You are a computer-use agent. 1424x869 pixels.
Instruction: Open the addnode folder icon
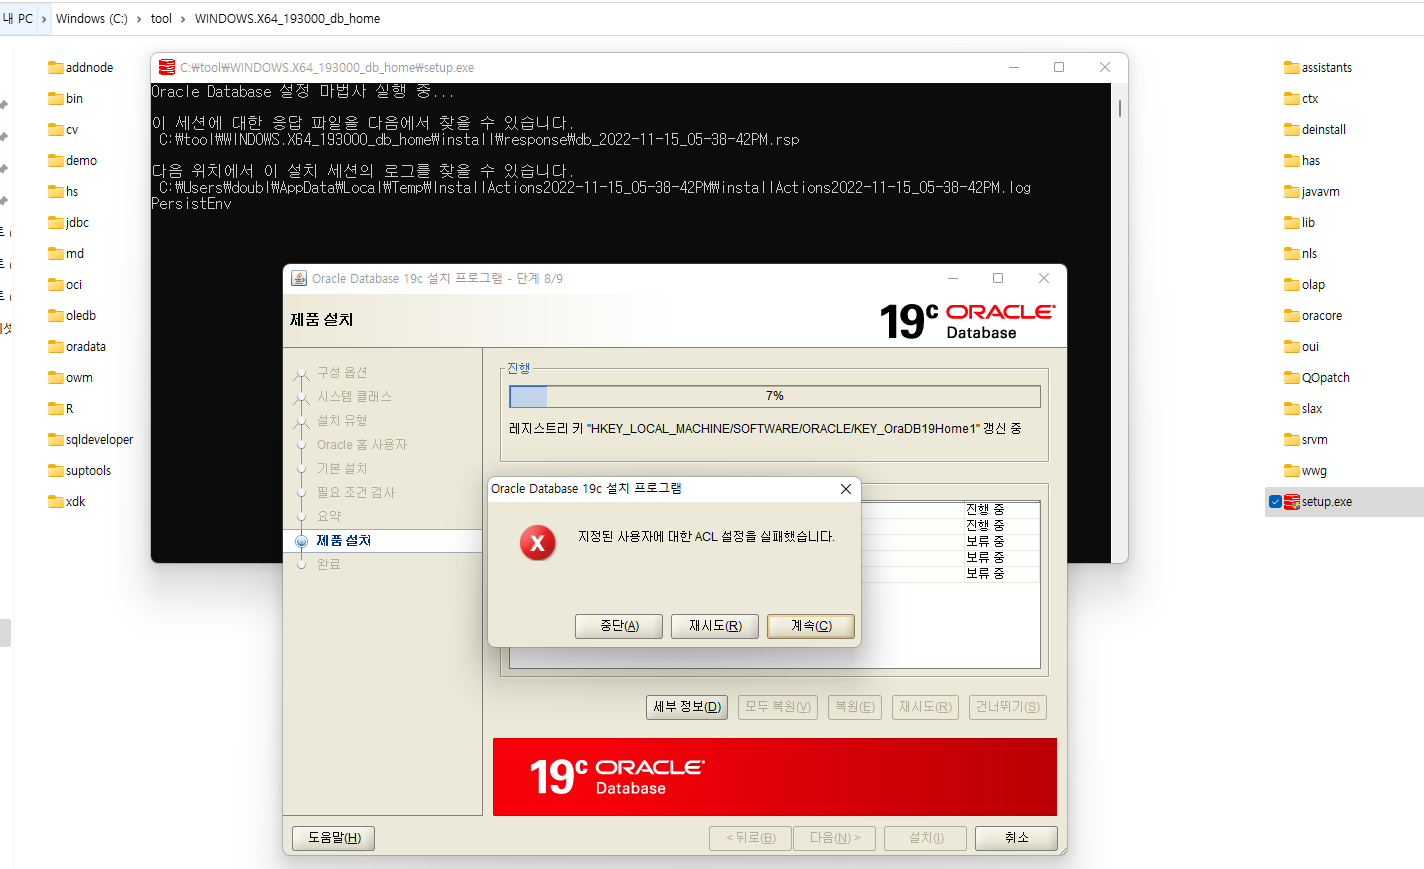tap(56, 68)
